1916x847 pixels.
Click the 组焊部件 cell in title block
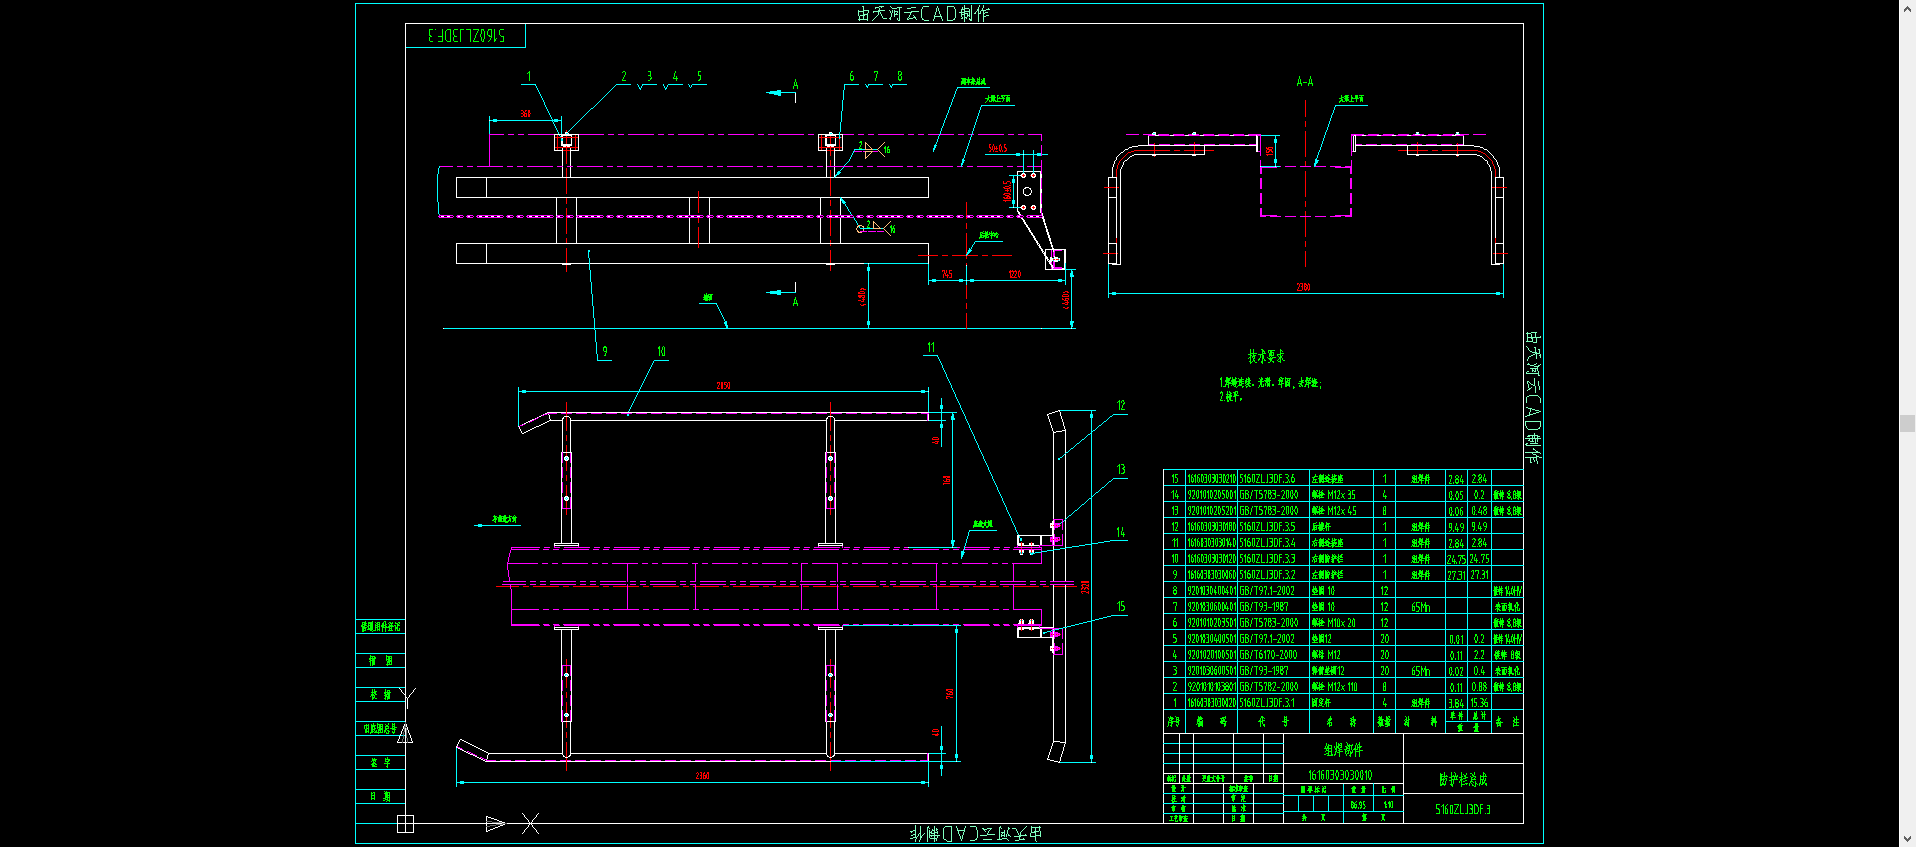(1343, 749)
